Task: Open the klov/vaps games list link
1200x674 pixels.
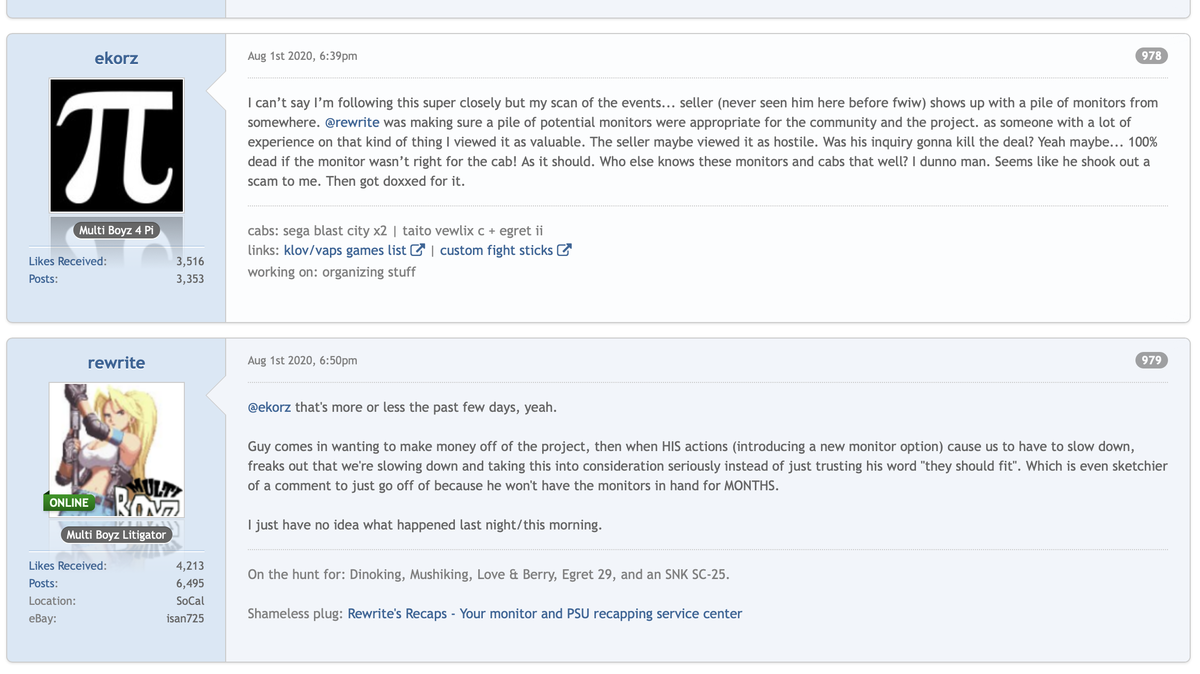Action: (x=345, y=250)
